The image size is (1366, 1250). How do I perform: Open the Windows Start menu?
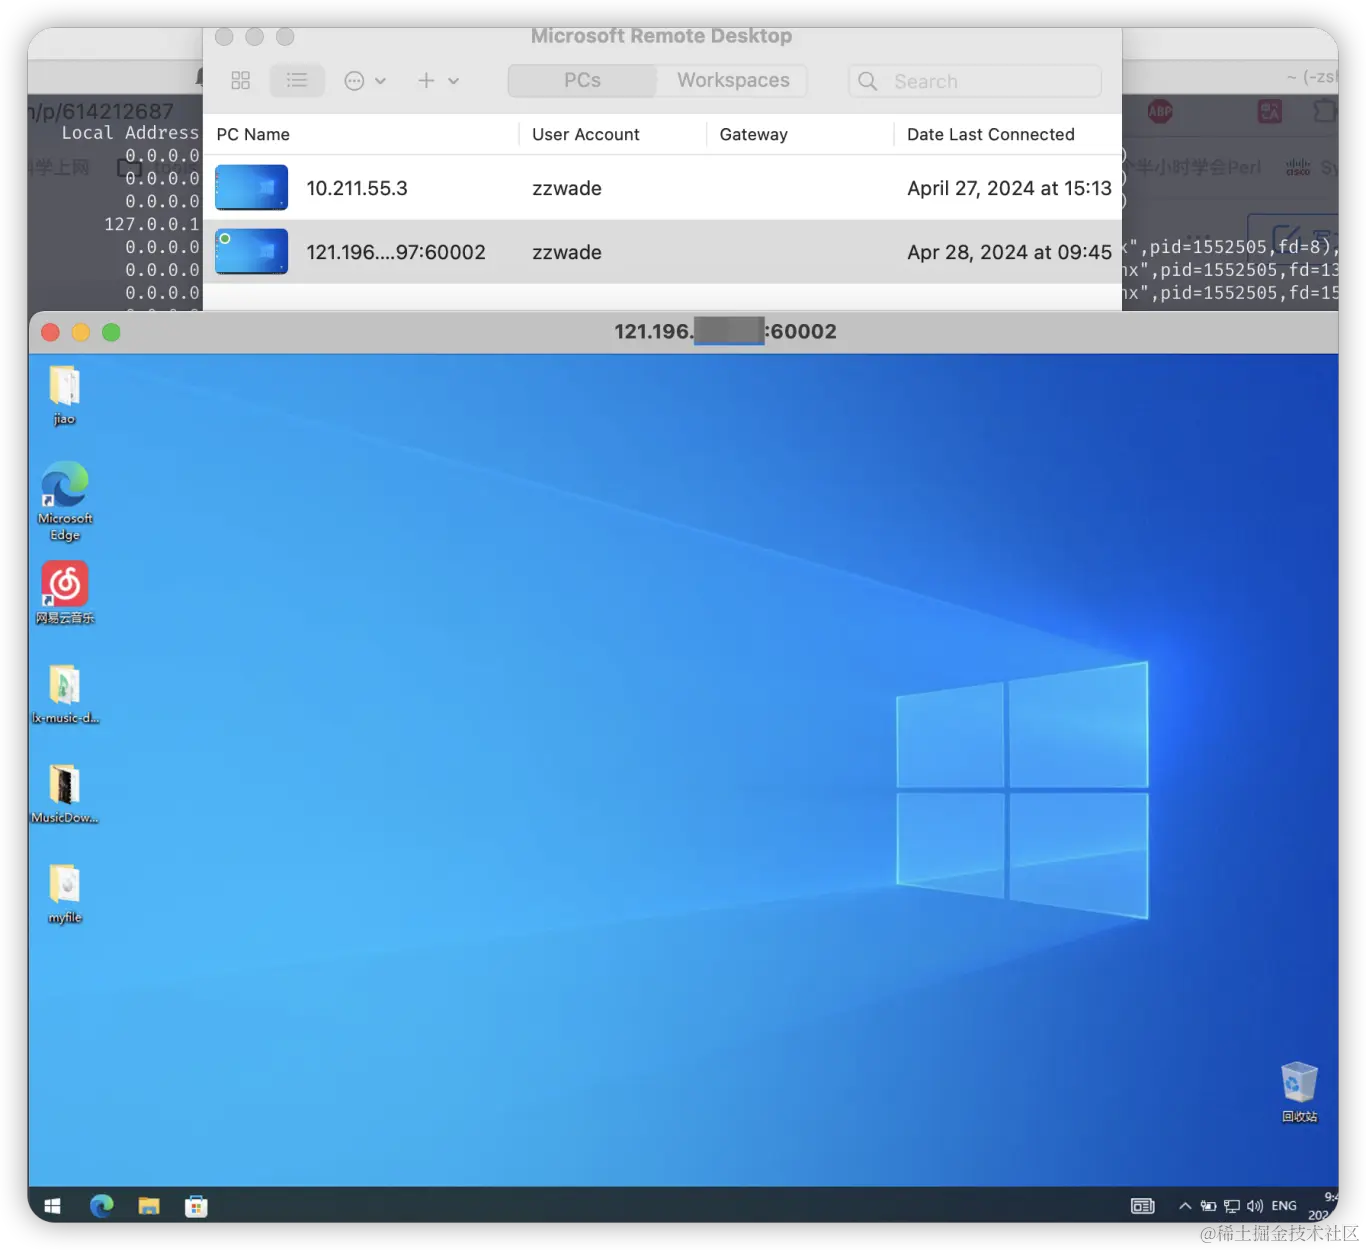[x=52, y=1206]
